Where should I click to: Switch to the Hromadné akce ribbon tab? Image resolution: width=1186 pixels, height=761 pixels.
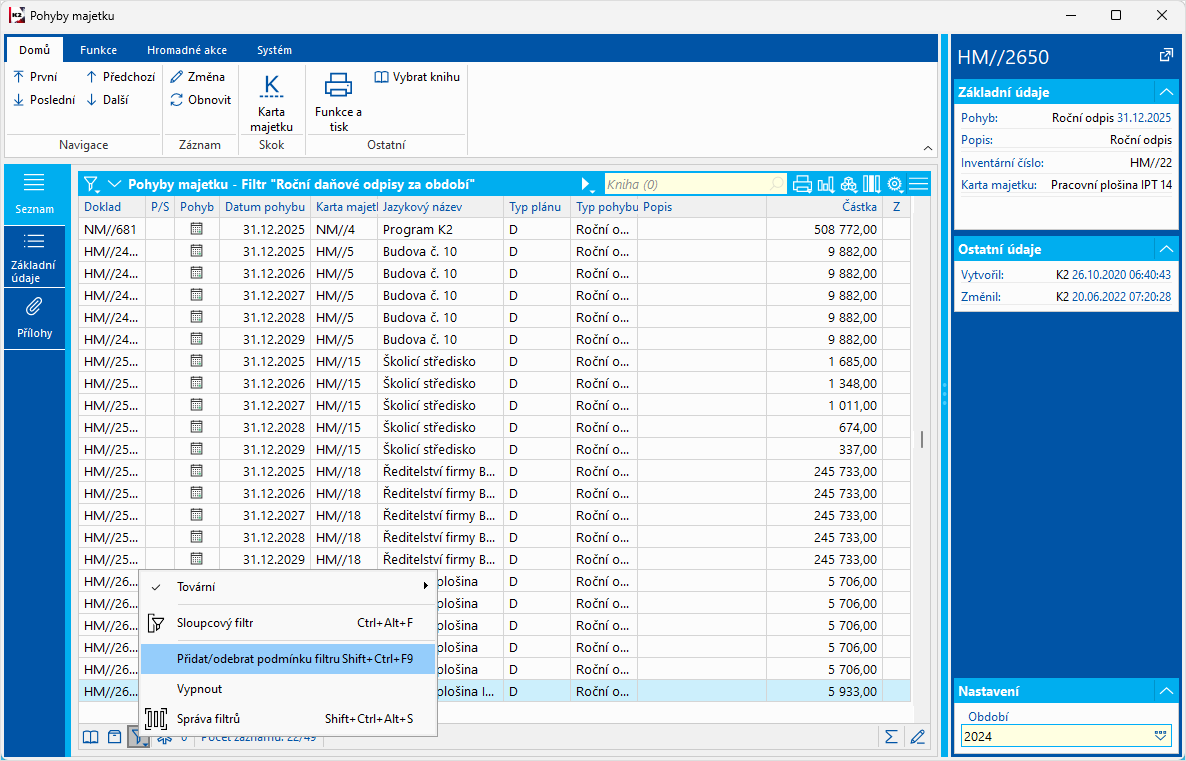[186, 50]
